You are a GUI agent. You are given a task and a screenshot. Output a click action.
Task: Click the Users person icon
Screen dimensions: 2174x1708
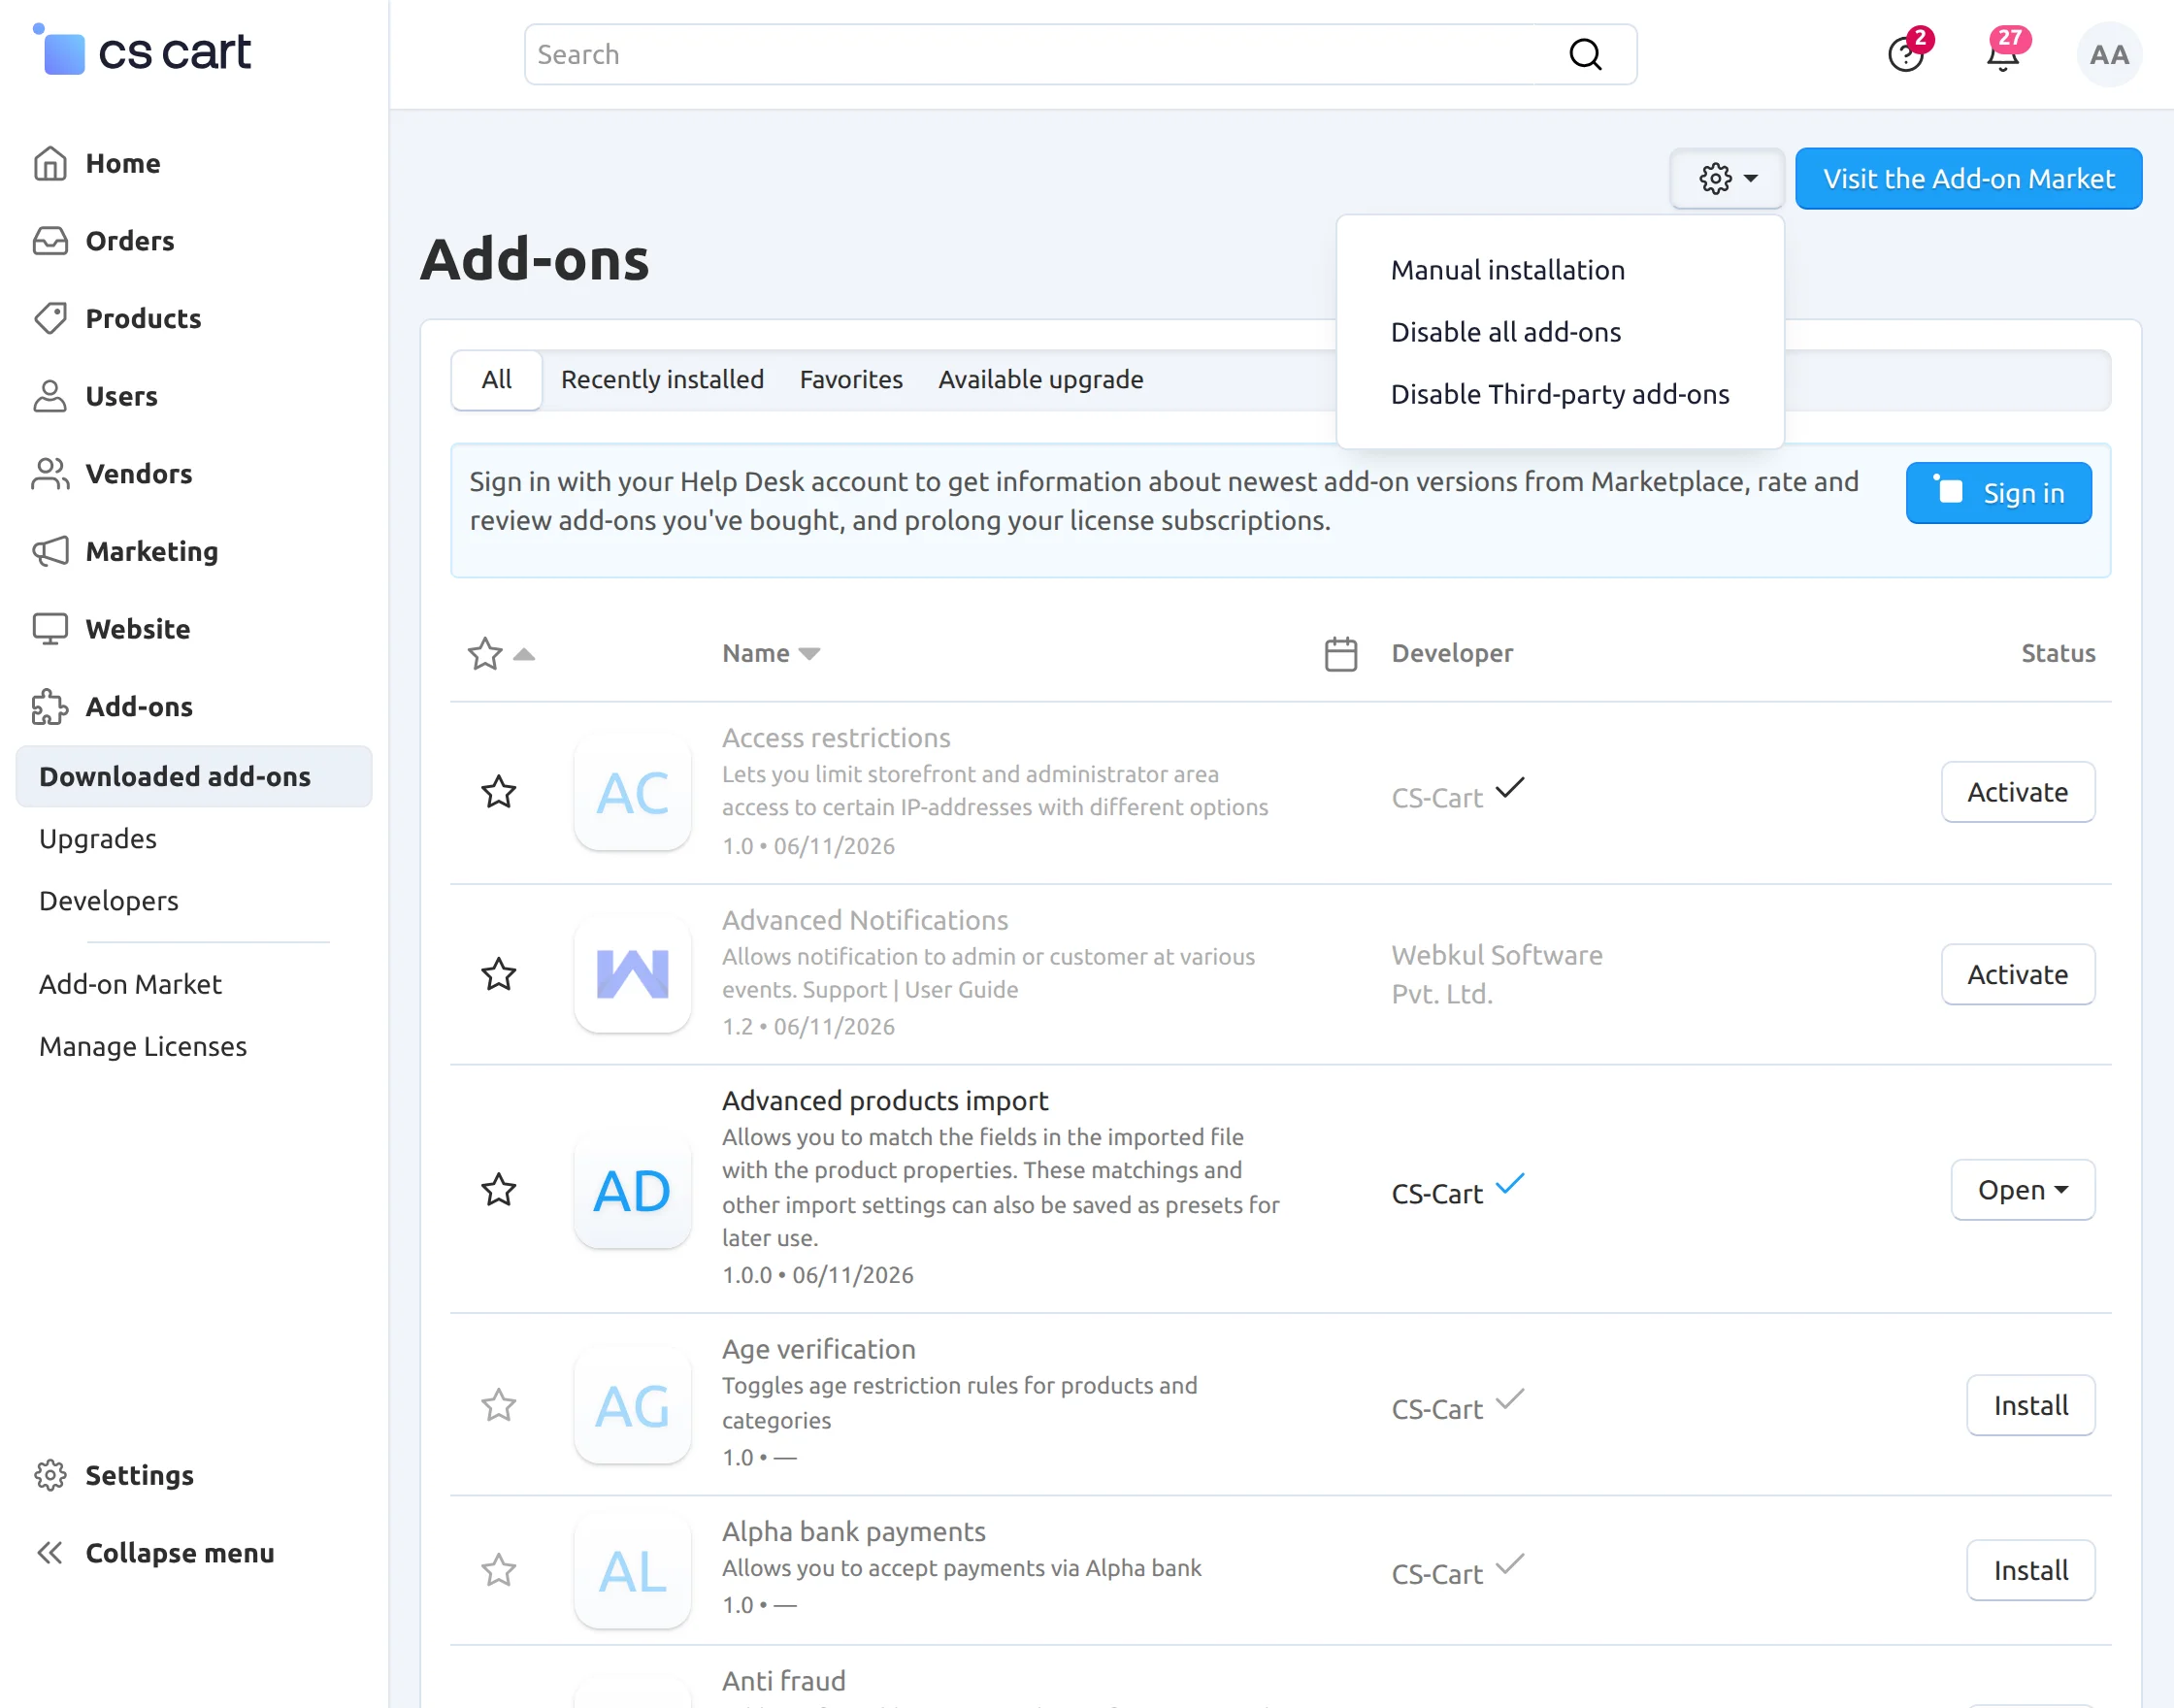coord(50,396)
